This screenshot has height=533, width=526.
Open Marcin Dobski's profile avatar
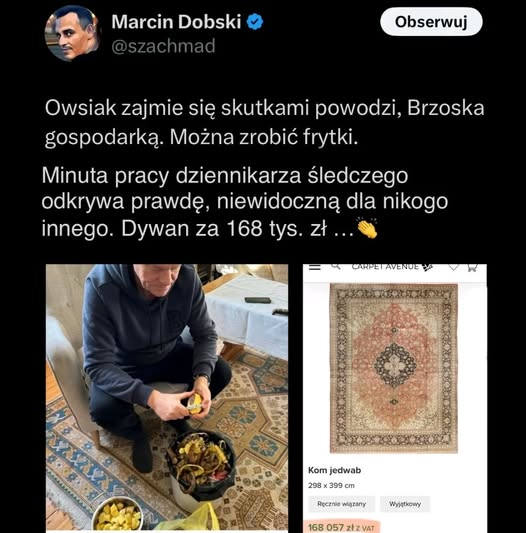pyautogui.click(x=72, y=33)
